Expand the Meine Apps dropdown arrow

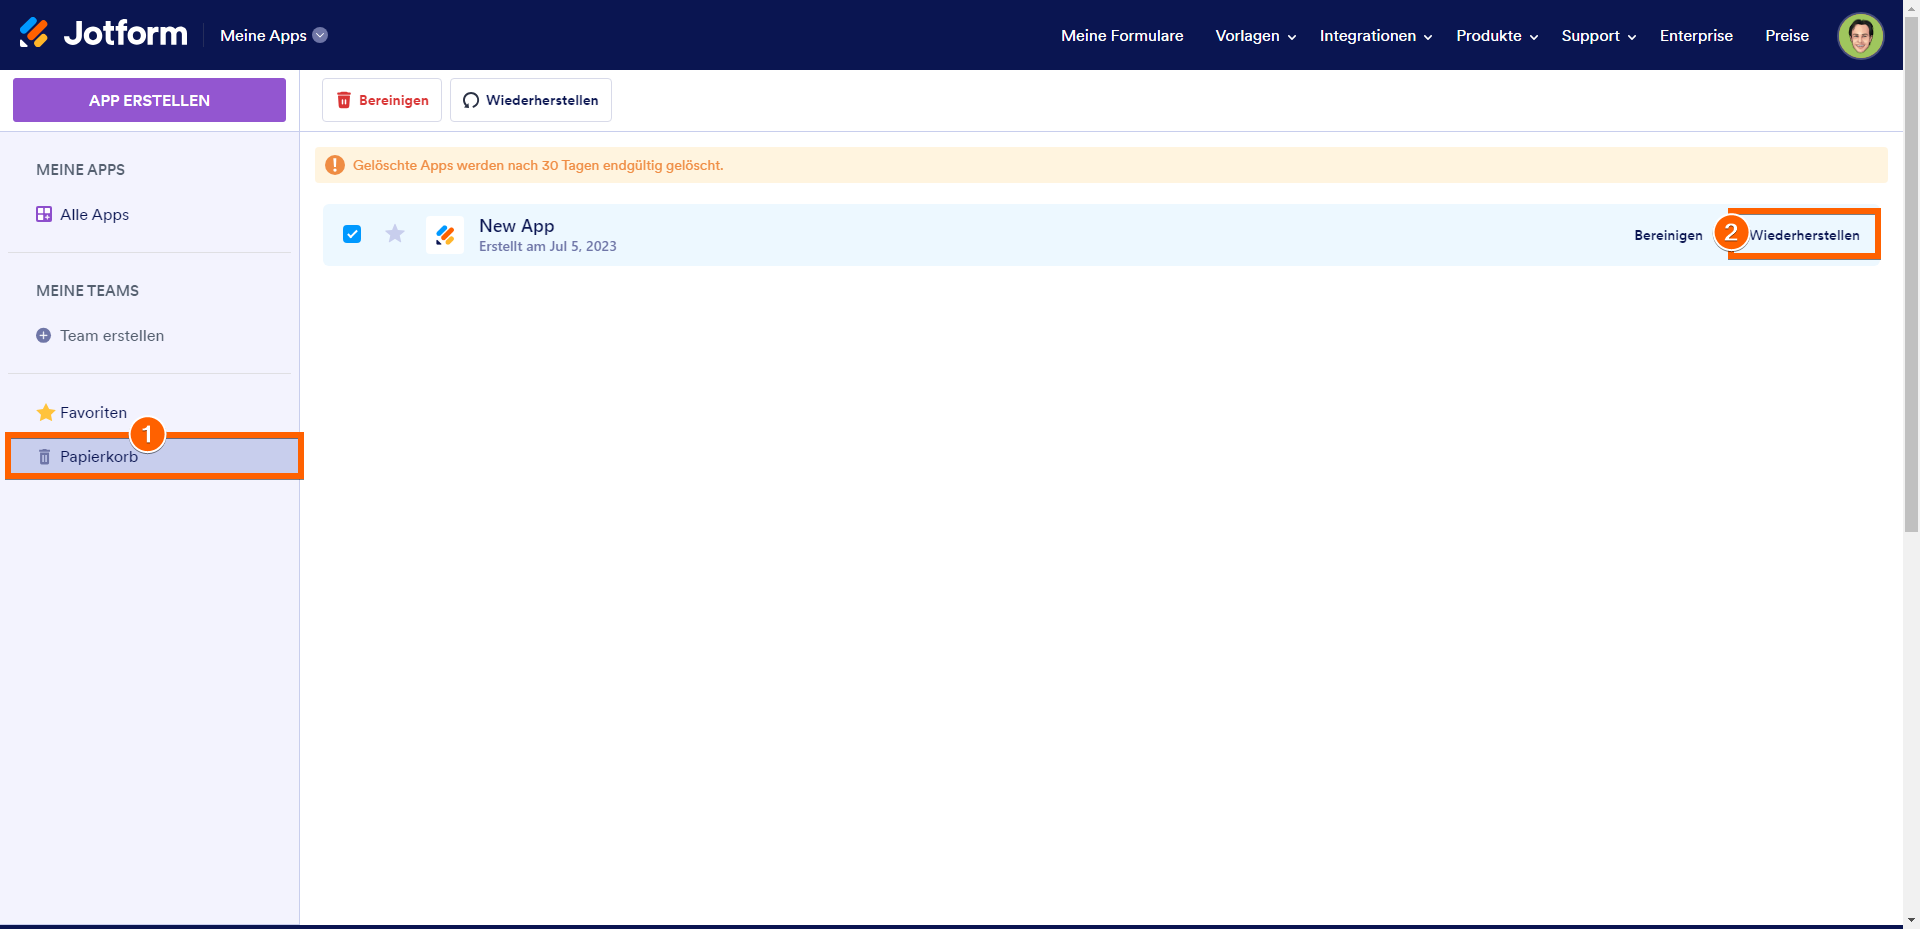click(320, 35)
